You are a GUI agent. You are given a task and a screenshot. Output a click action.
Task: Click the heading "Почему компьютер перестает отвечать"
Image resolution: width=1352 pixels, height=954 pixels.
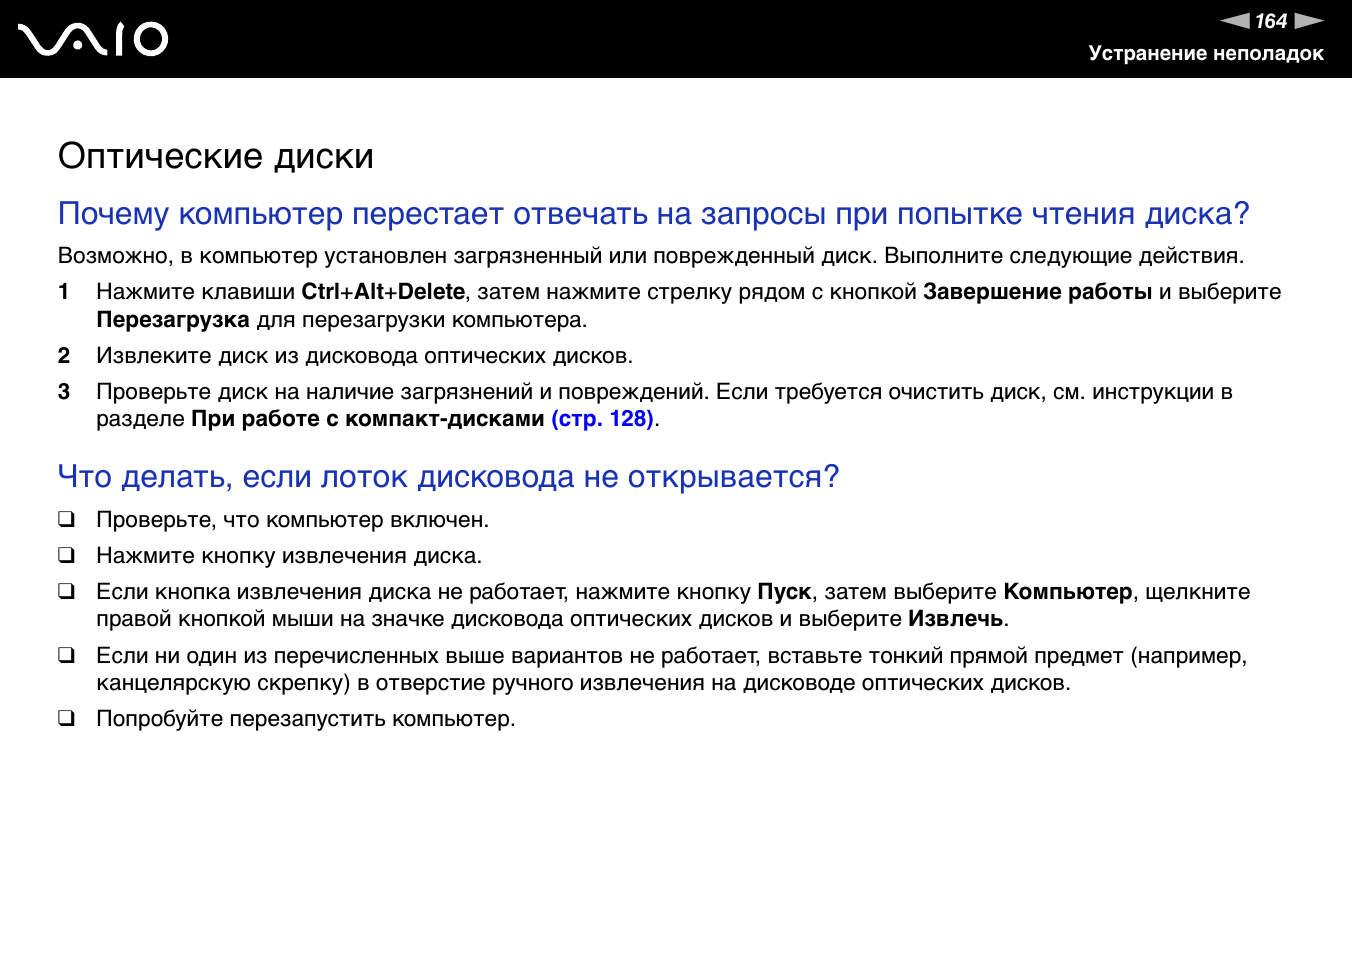click(653, 214)
